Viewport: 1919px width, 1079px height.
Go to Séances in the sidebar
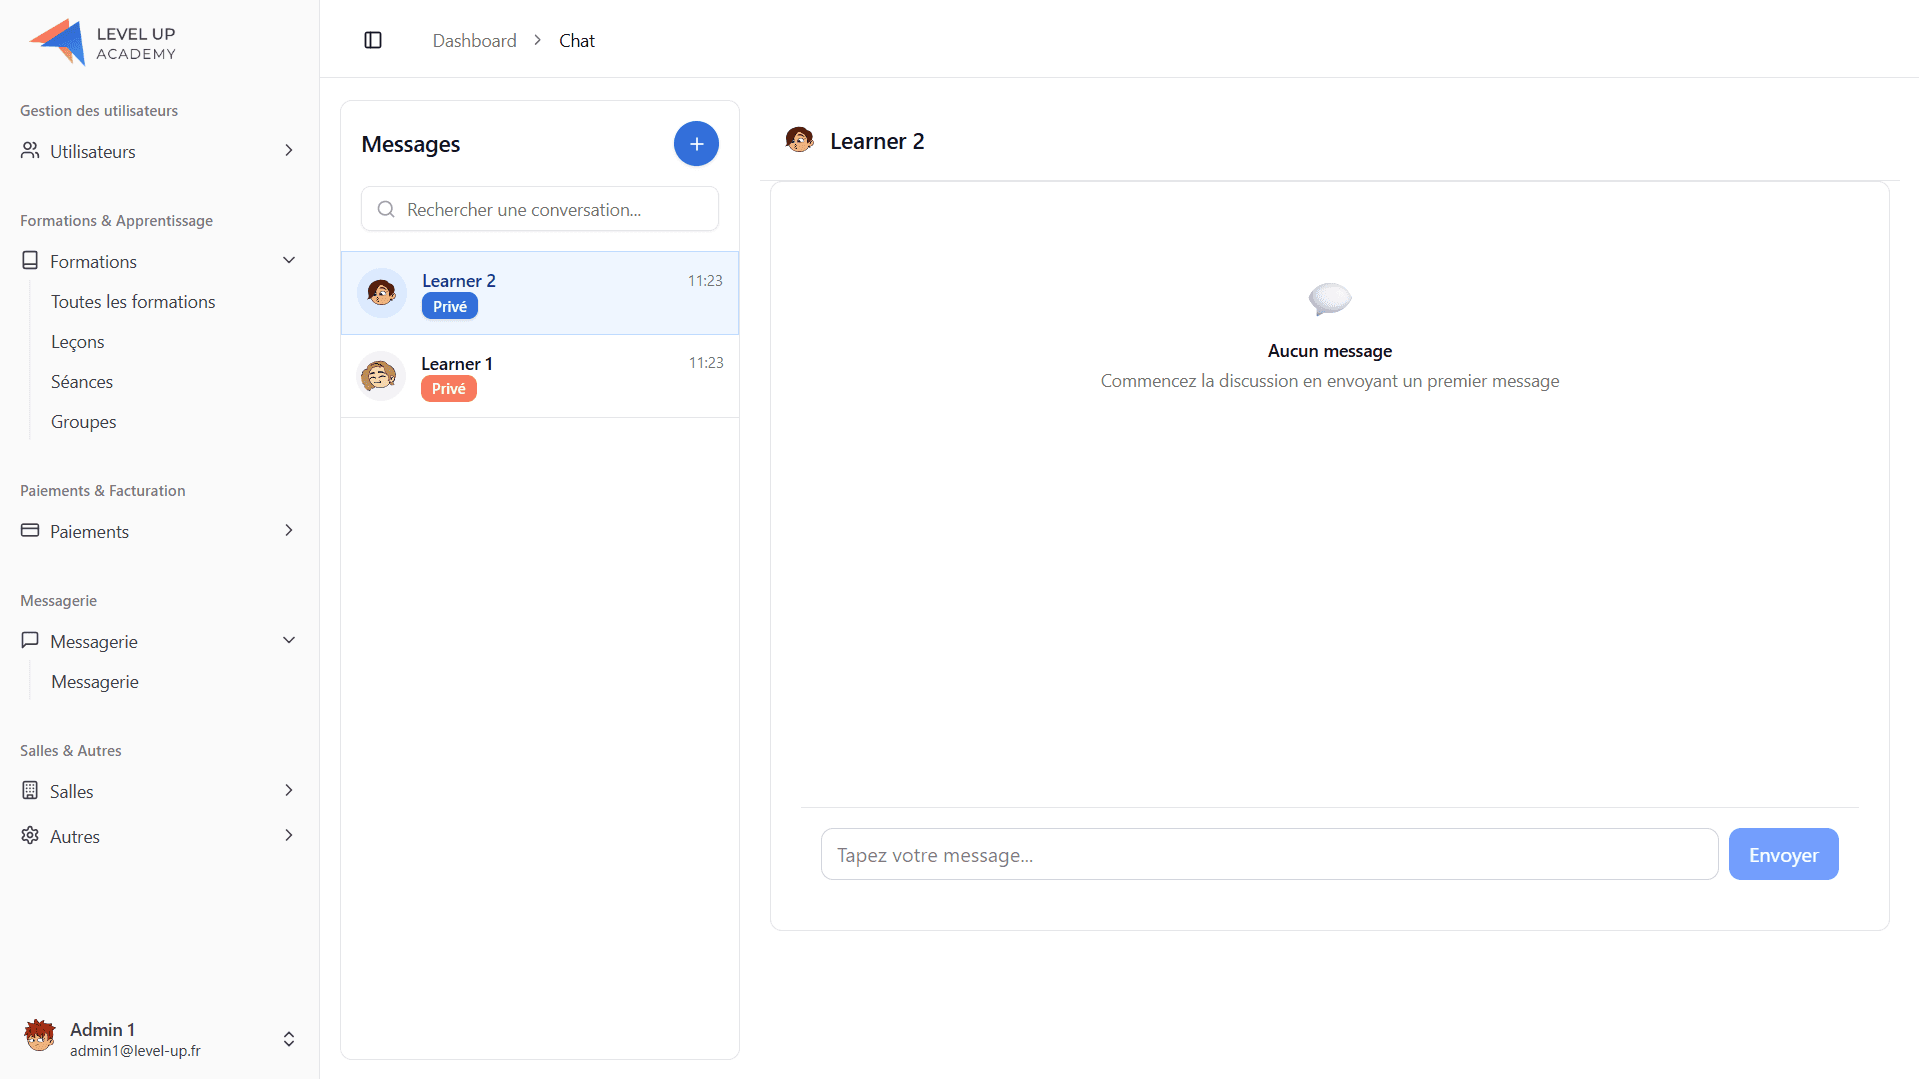(x=82, y=382)
